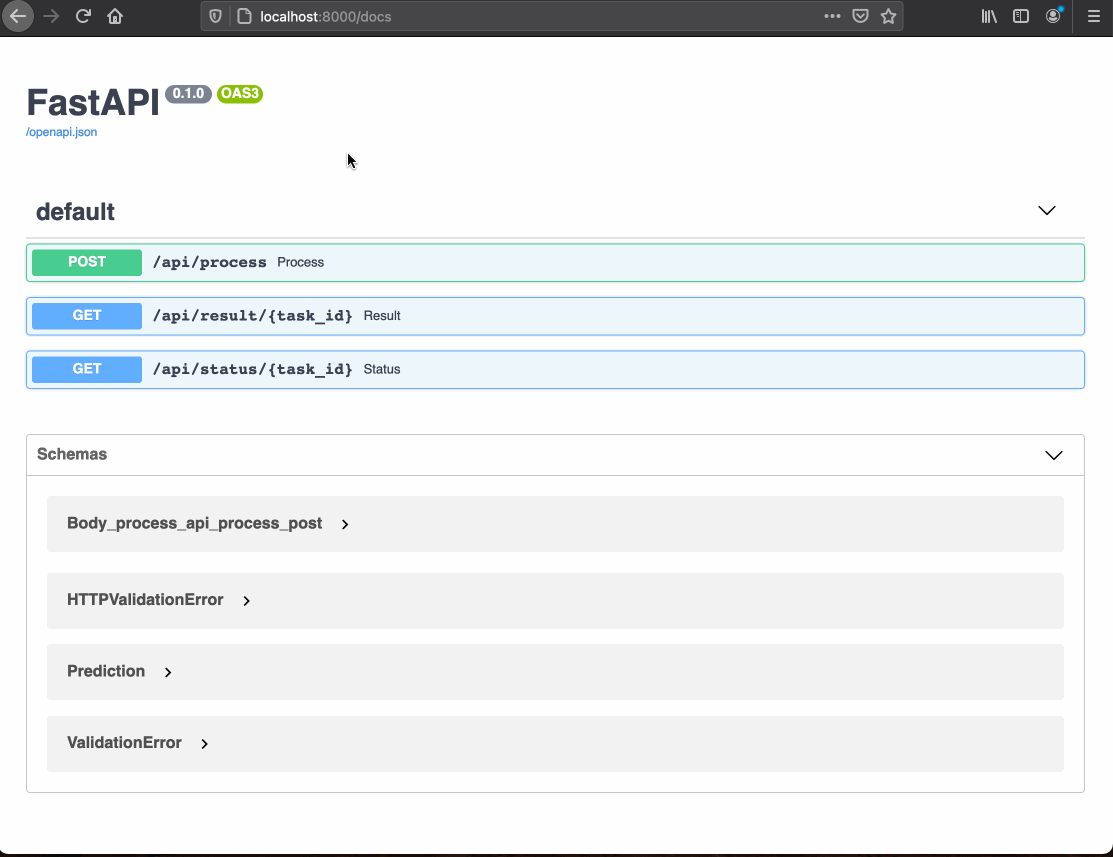
Task: Click the OAS3 badge
Action: coord(240,94)
